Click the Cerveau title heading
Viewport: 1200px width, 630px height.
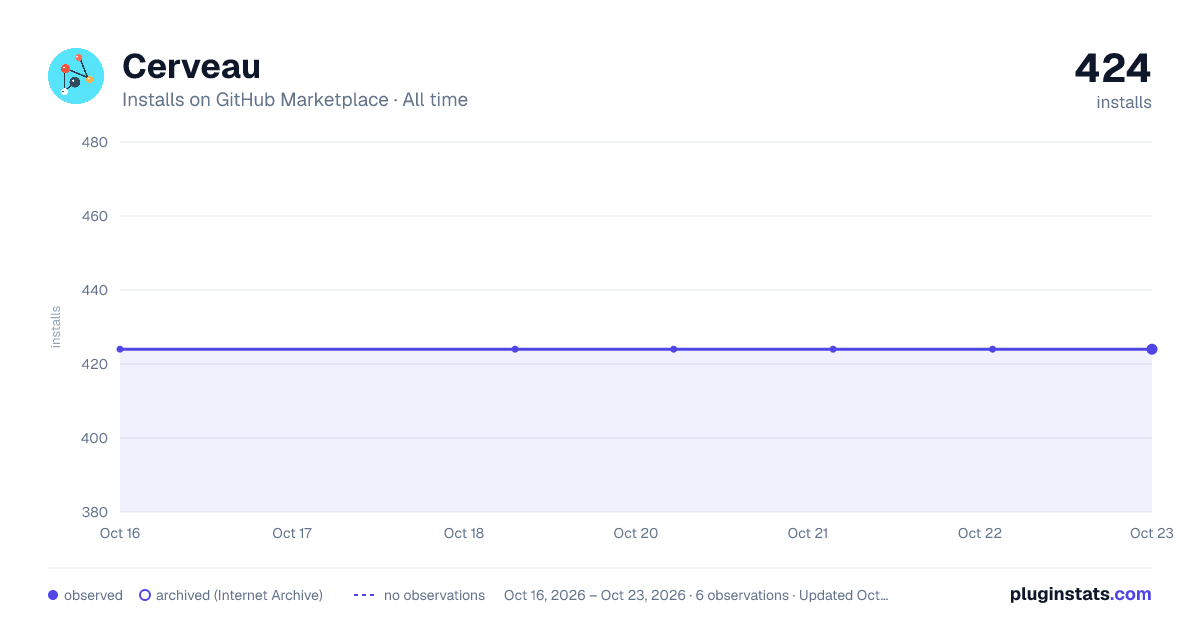(x=191, y=66)
